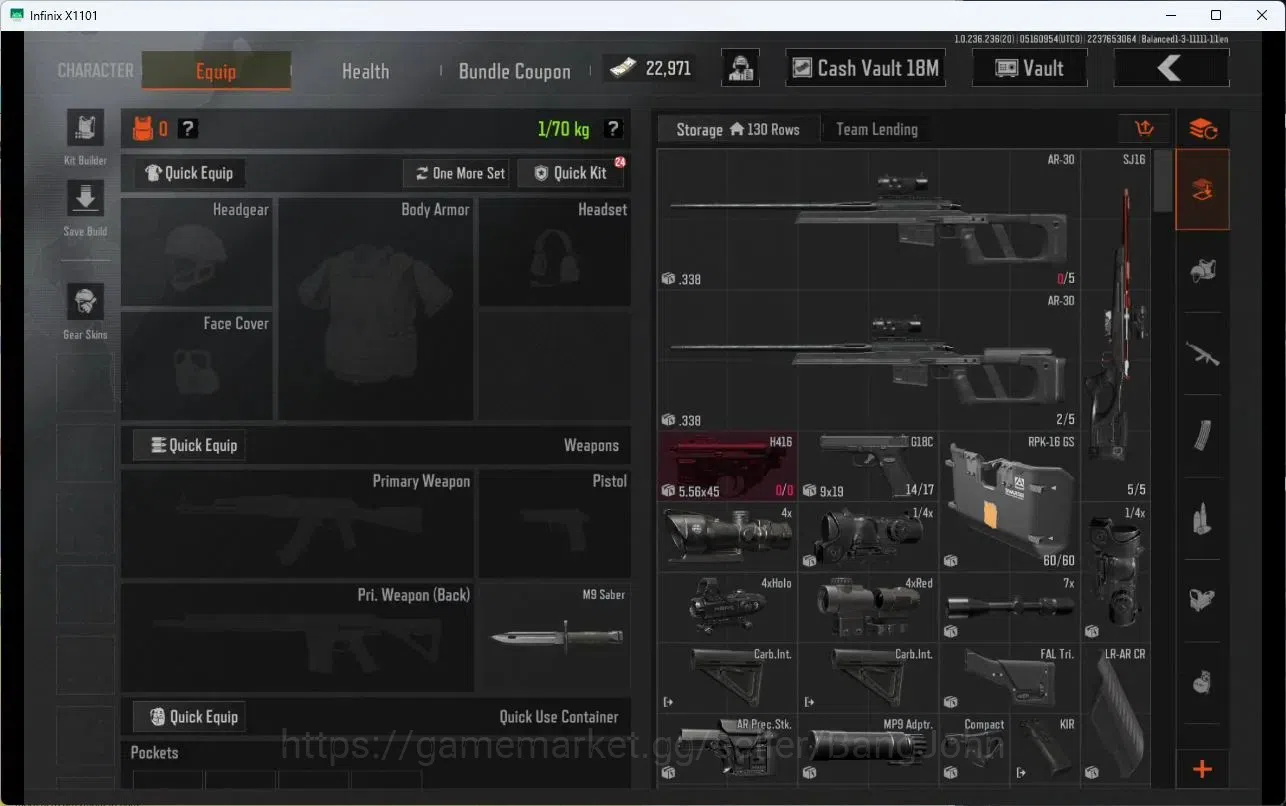Viewport: 1286px width, 806px height.
Task: Select the AR-30 rifle with 0/5 ammo
Action: [868, 220]
